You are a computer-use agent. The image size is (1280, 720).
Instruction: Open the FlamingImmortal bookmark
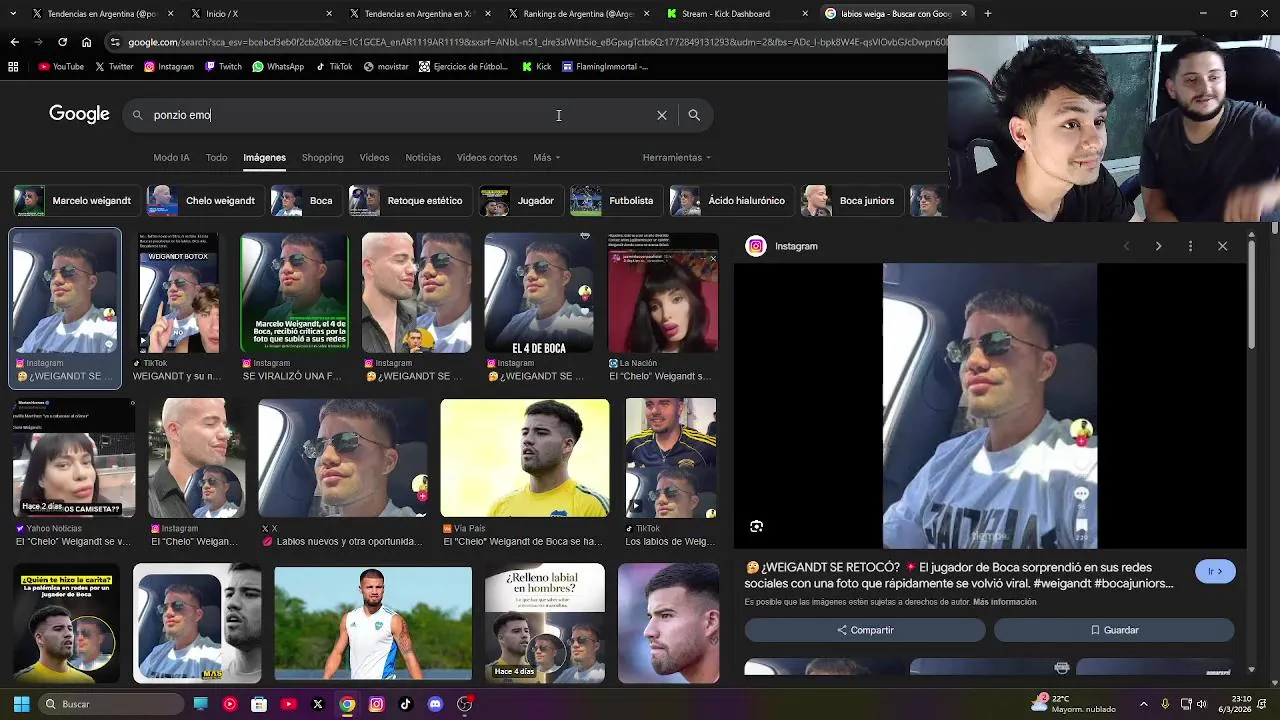(x=605, y=67)
